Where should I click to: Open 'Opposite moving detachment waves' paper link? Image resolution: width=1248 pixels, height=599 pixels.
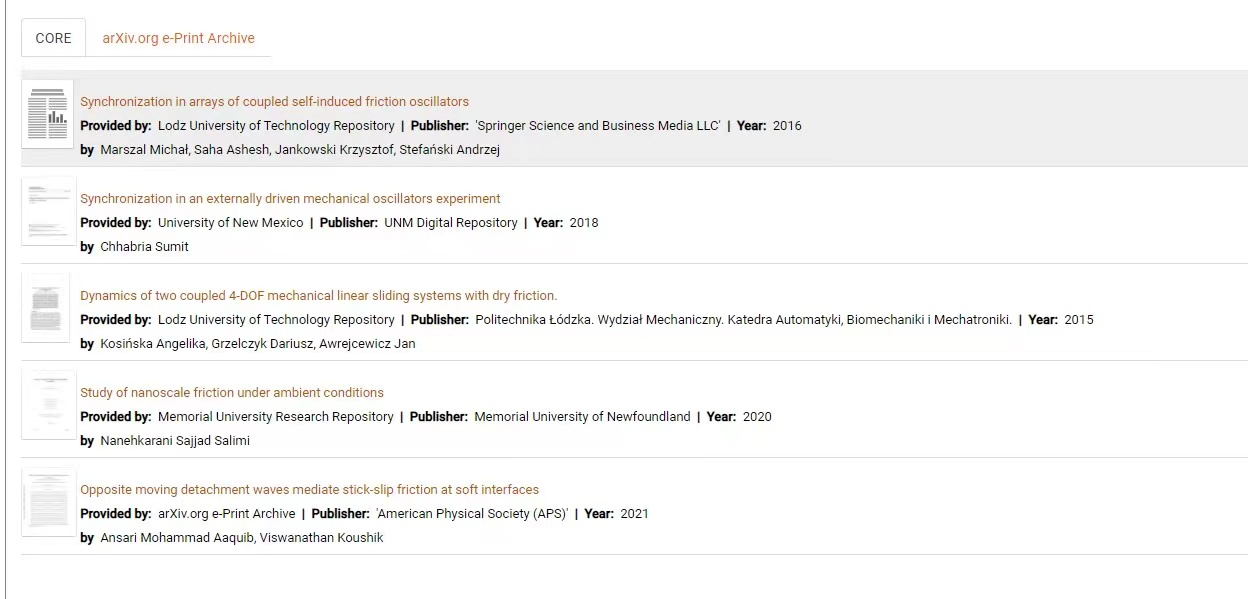coord(309,489)
